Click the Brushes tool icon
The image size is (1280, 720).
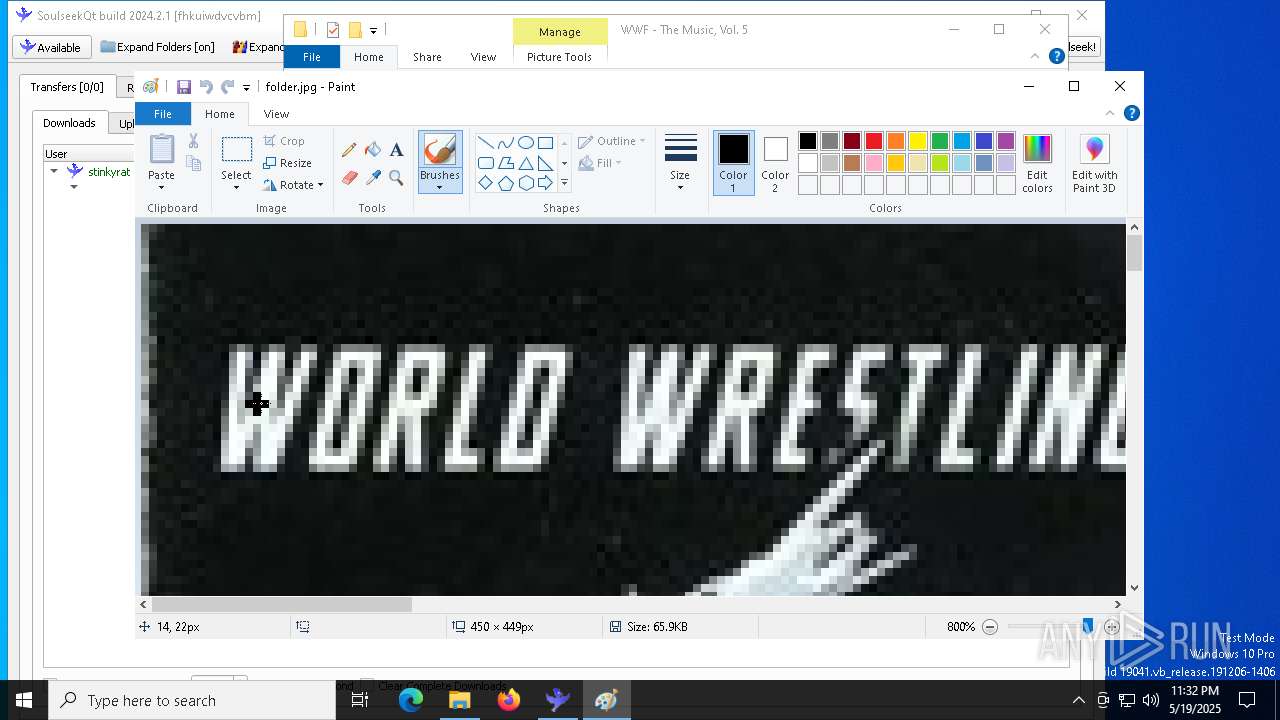pos(440,150)
